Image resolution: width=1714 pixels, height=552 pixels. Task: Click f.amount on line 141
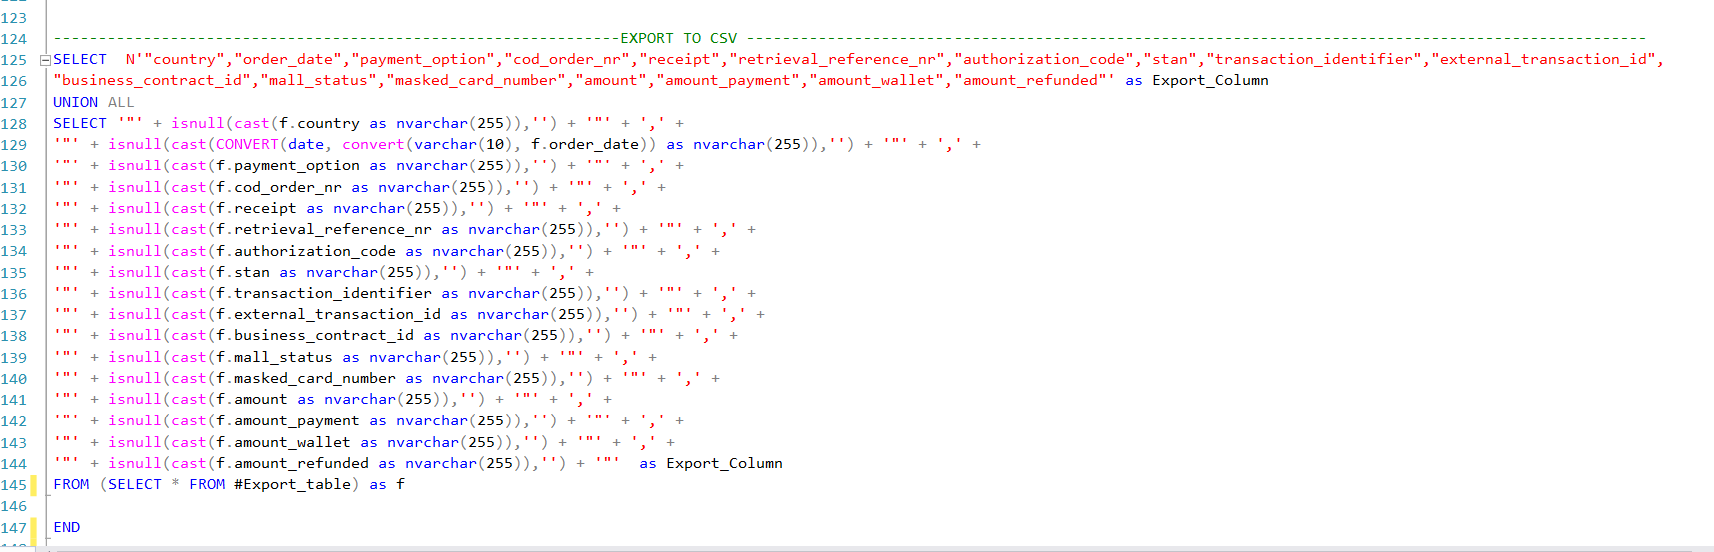click(x=252, y=399)
